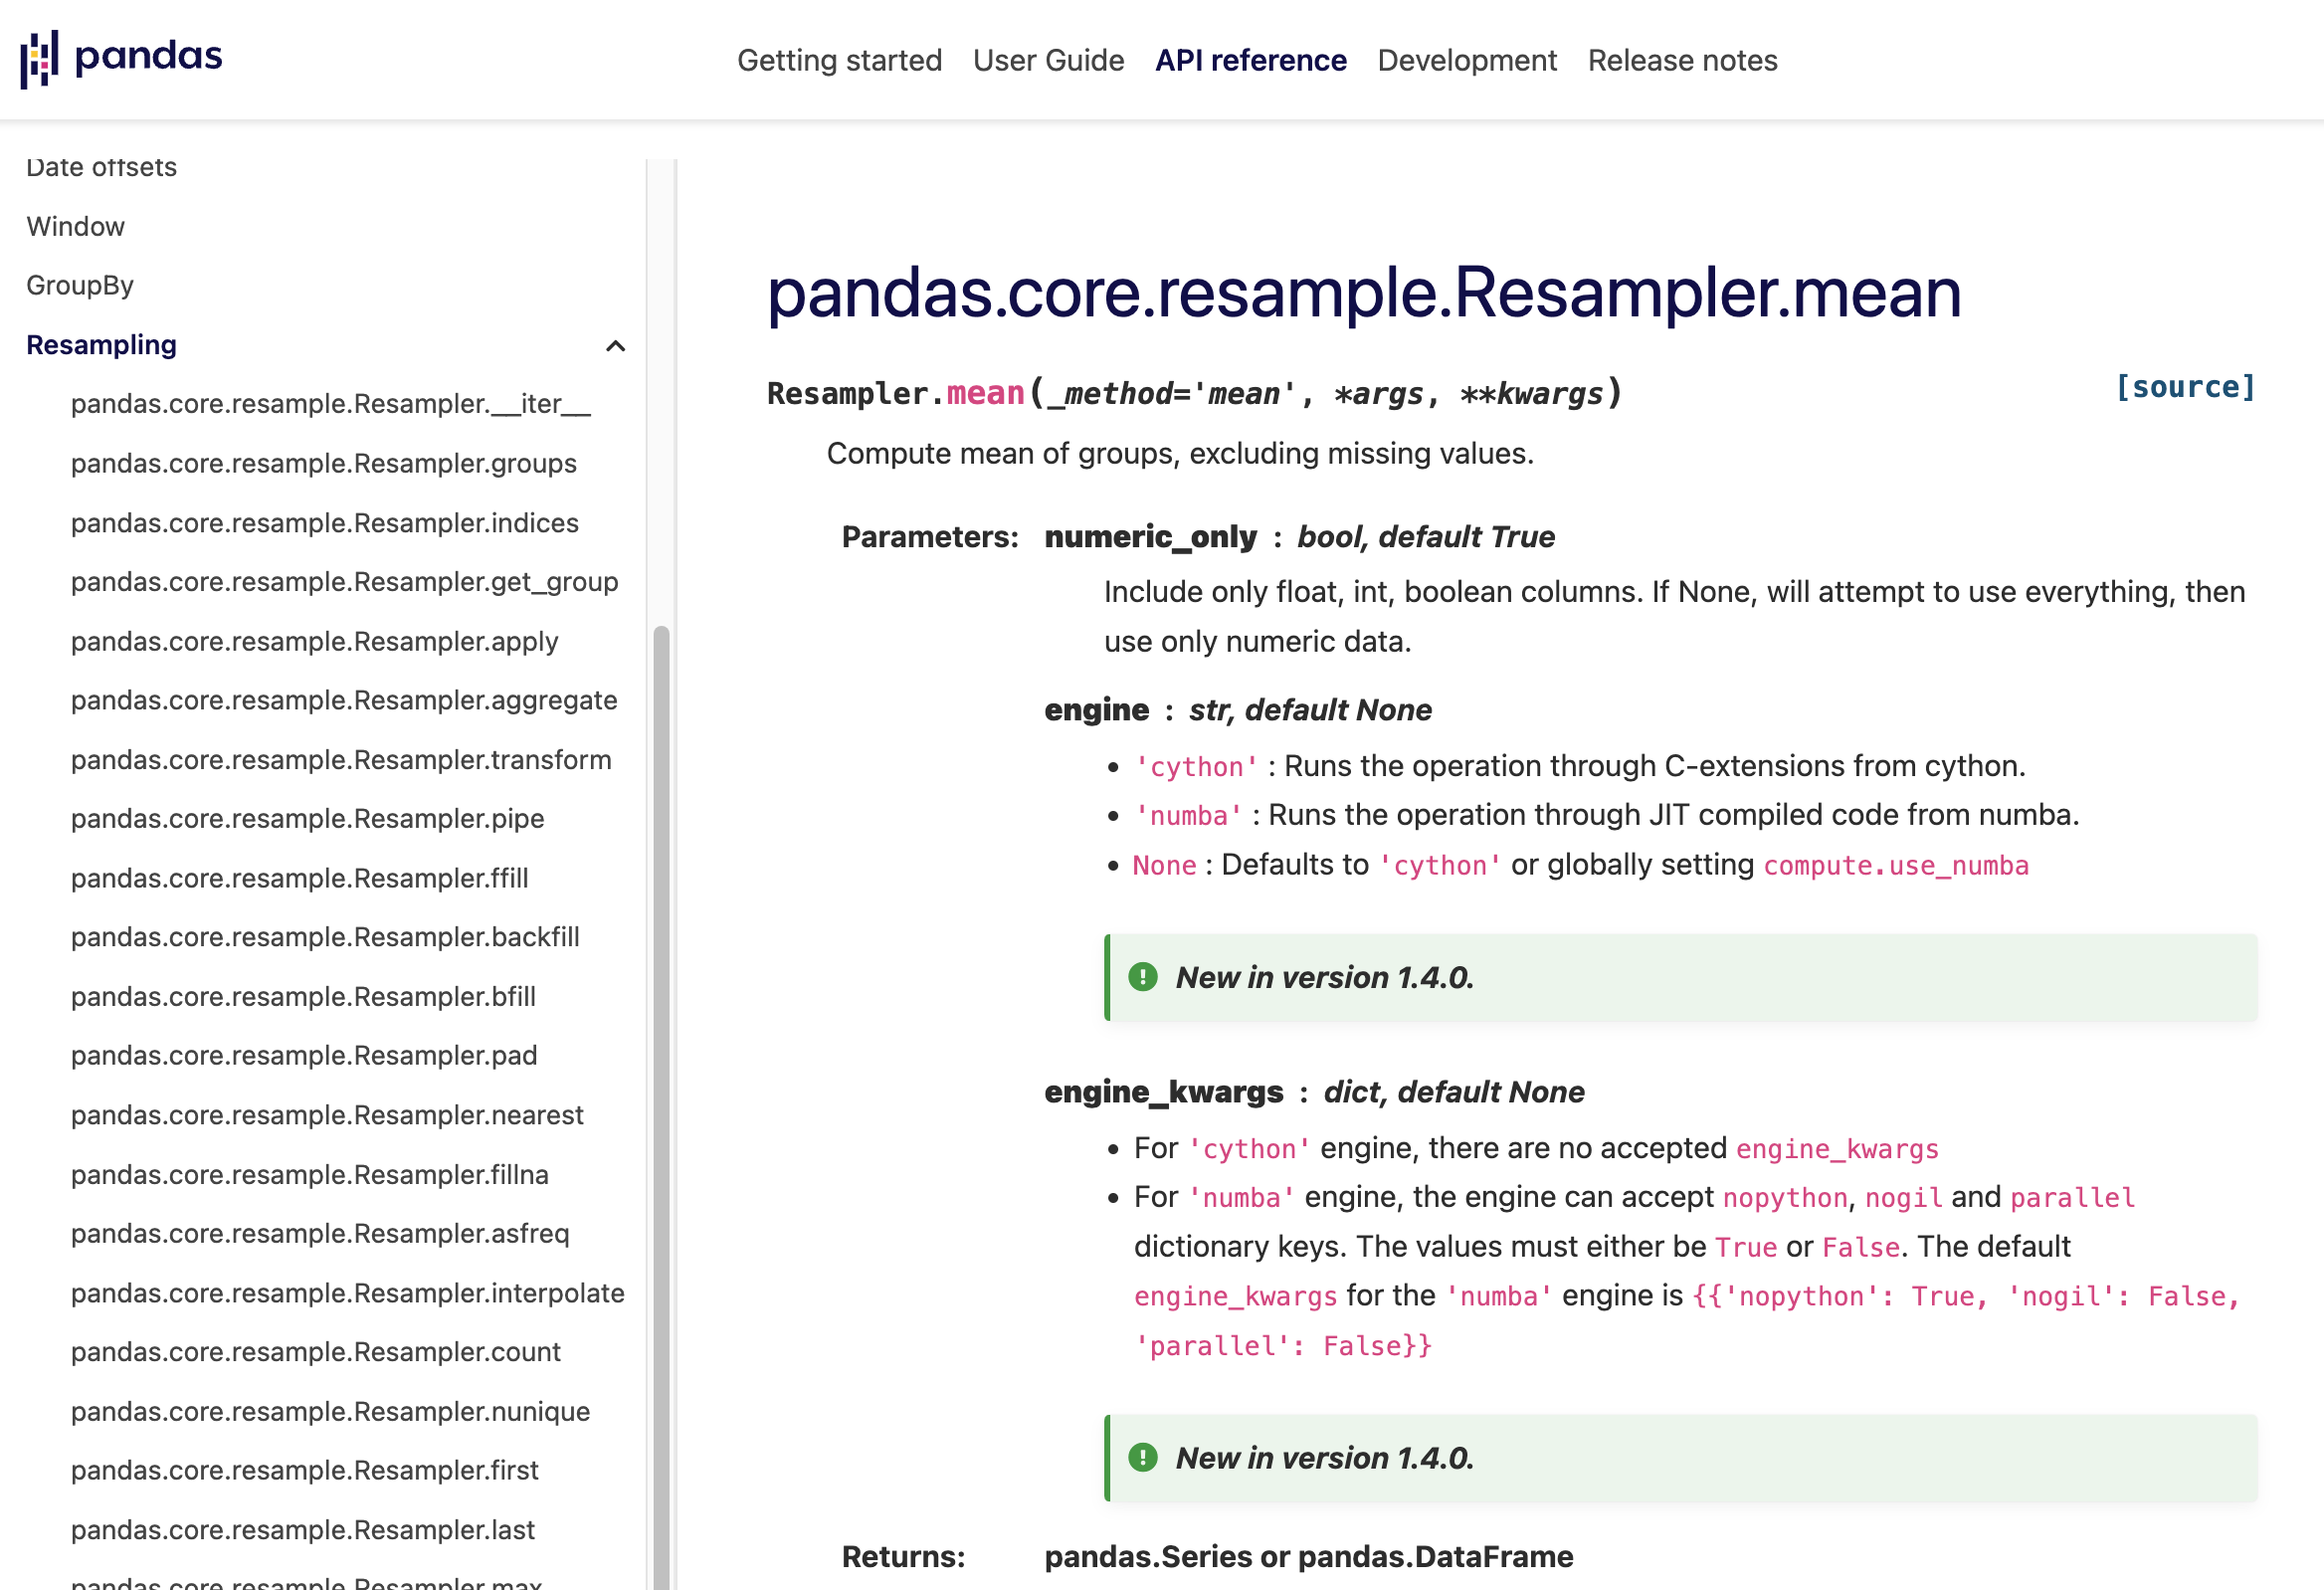The height and width of the screenshot is (1590, 2324).
Task: Open Development tab
Action: tap(1466, 60)
